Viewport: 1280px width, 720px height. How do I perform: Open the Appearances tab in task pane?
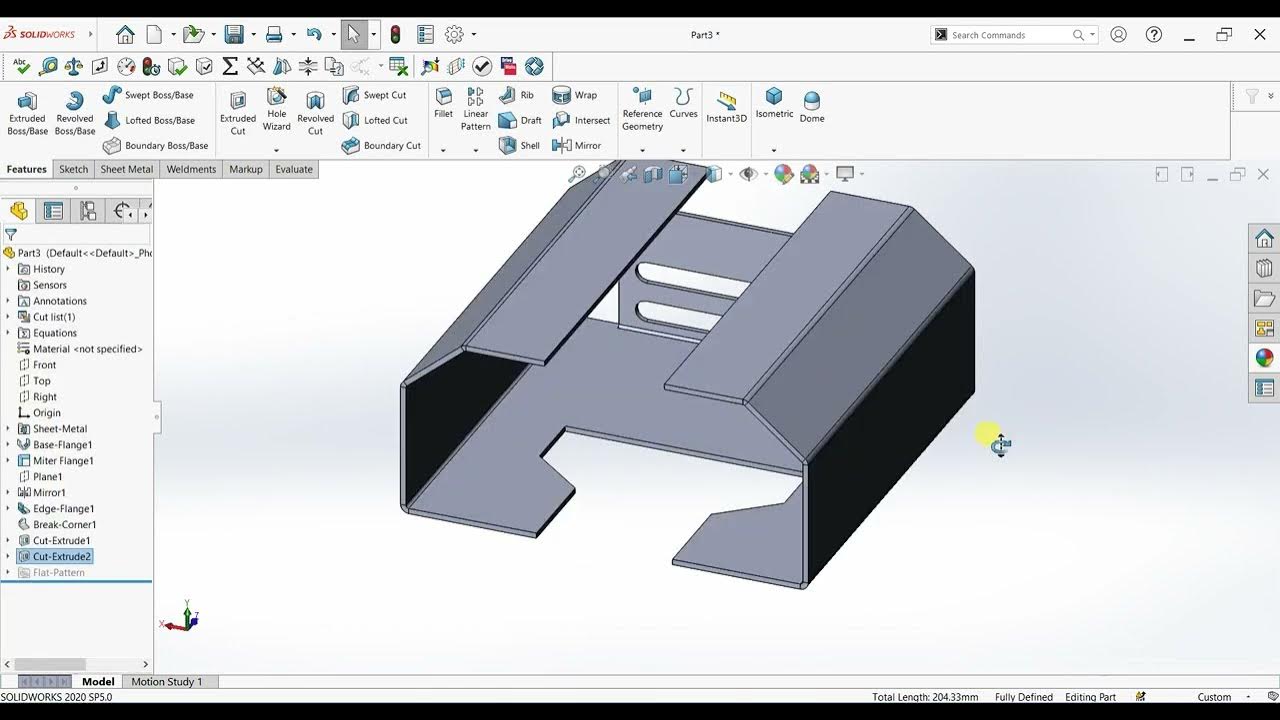[1264, 358]
